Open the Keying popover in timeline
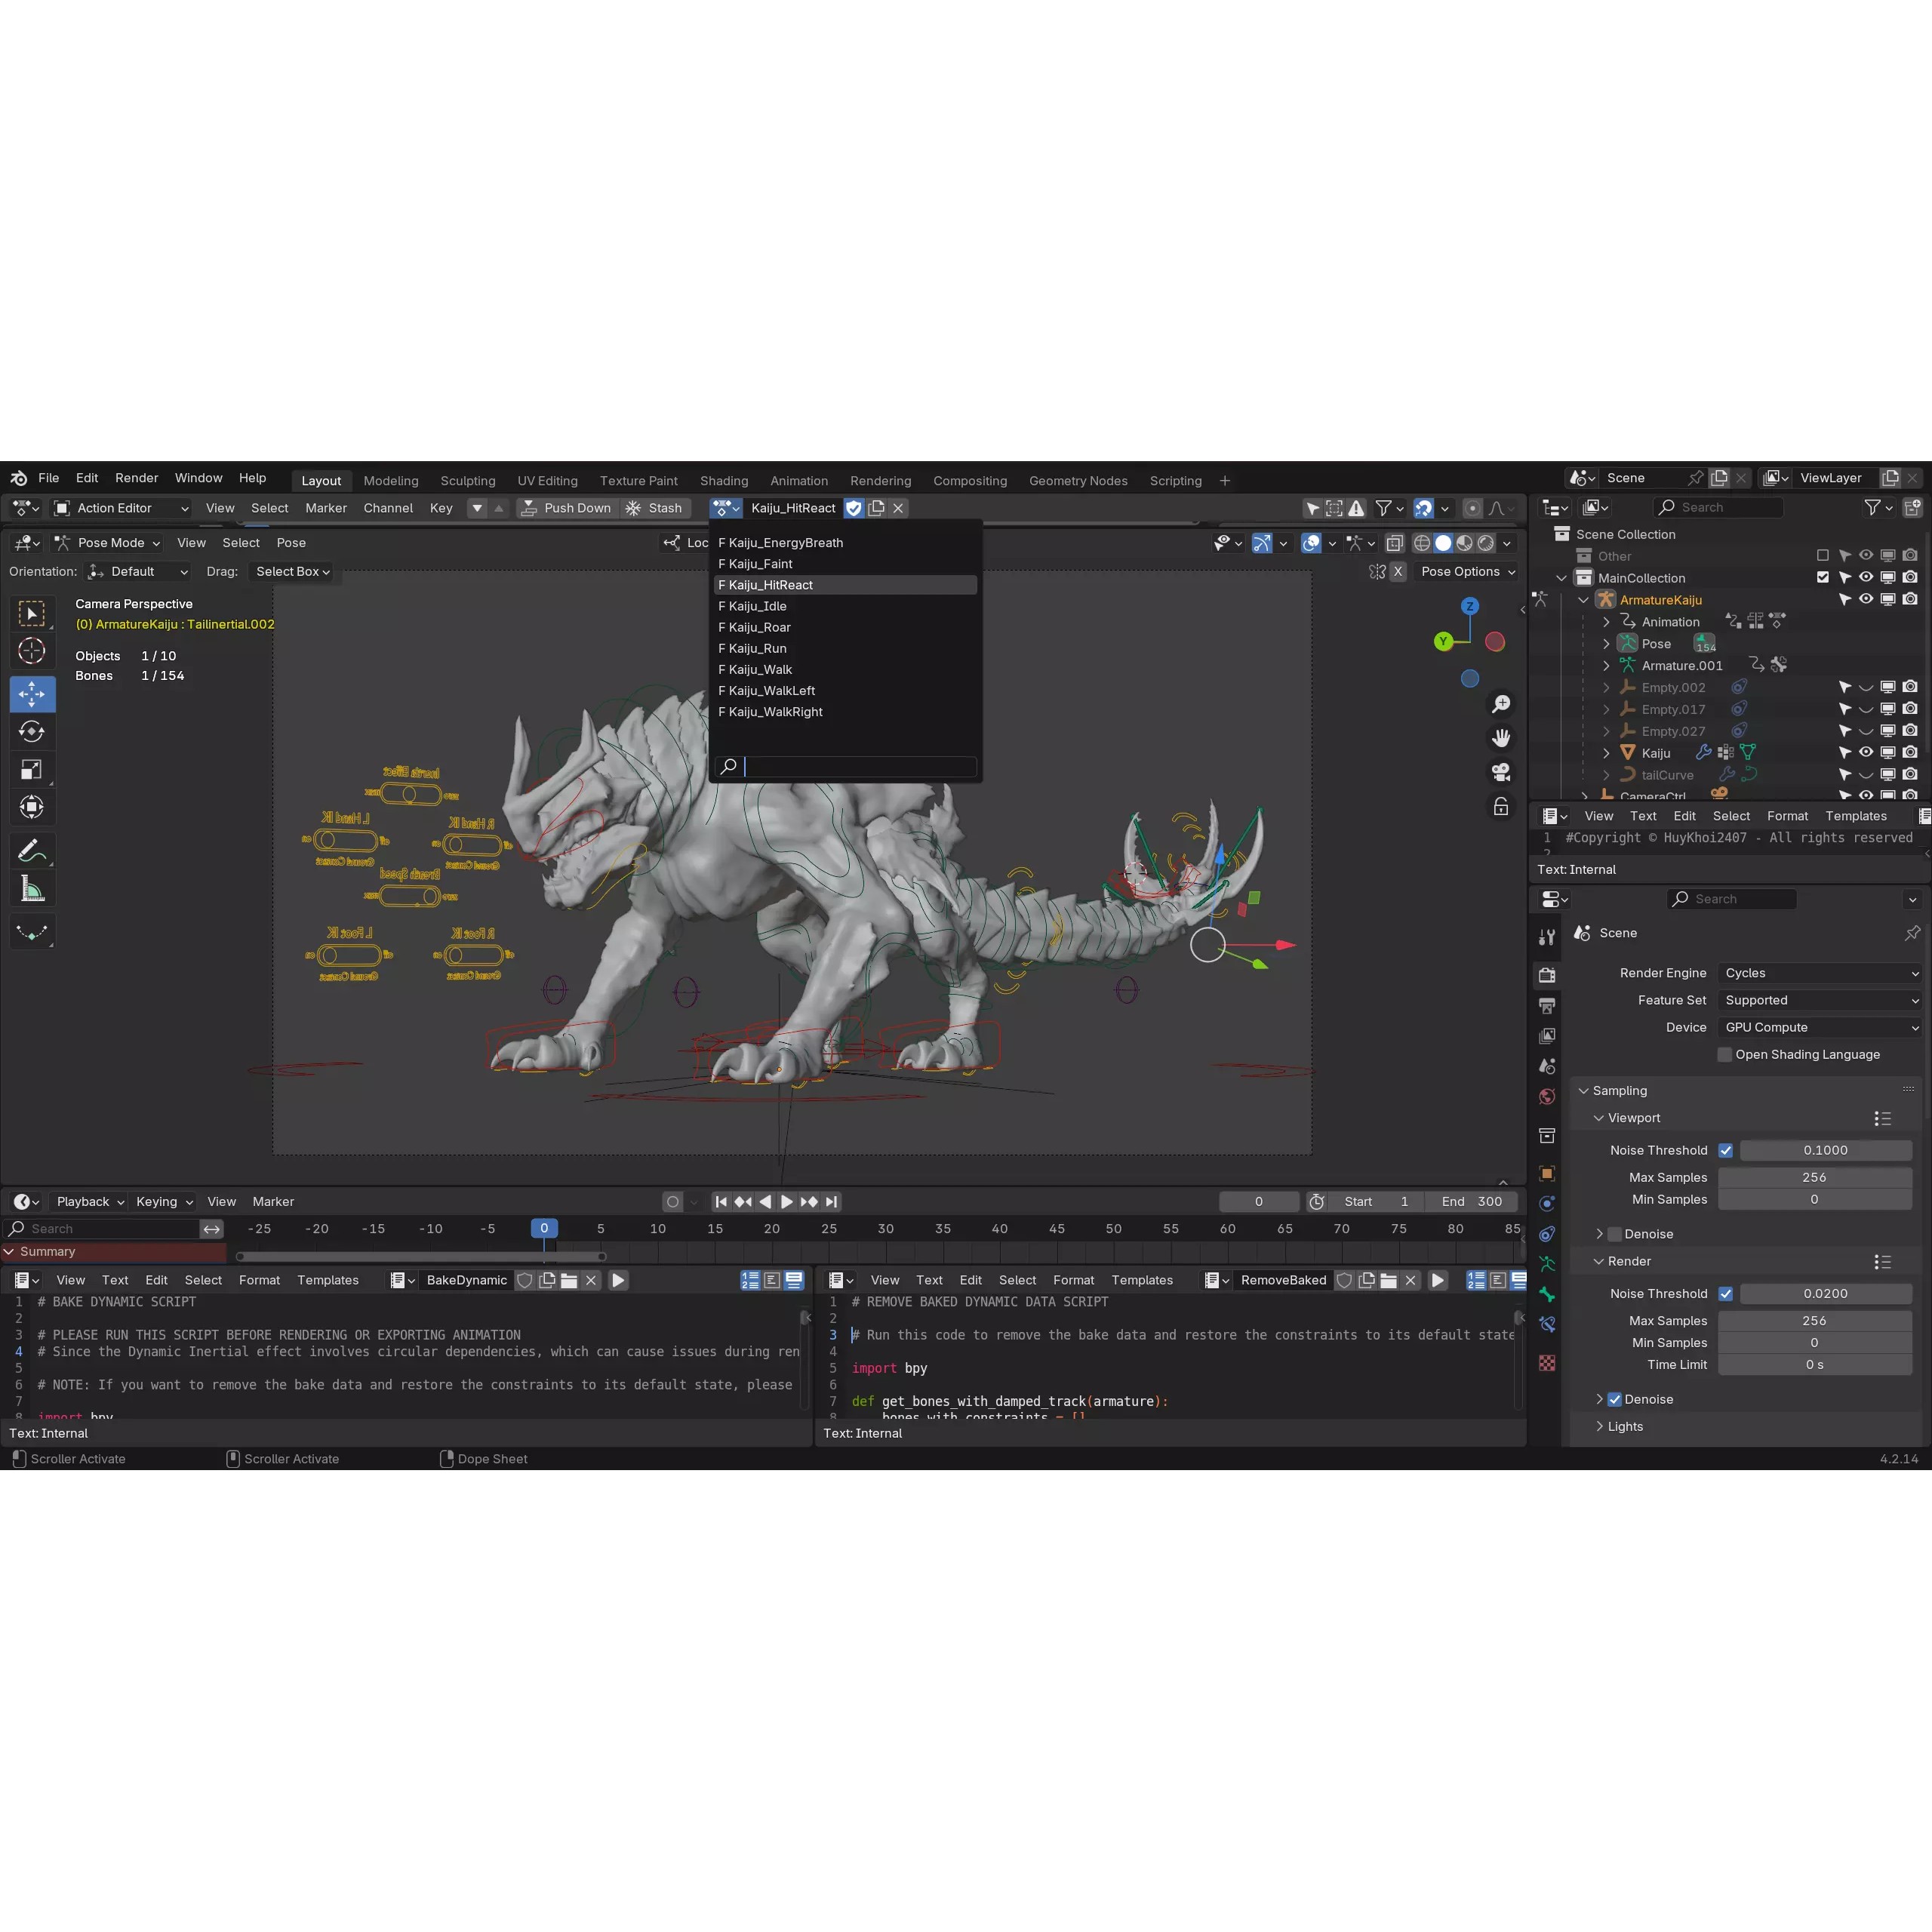Viewport: 1932px width, 1932px height. pos(164,1202)
